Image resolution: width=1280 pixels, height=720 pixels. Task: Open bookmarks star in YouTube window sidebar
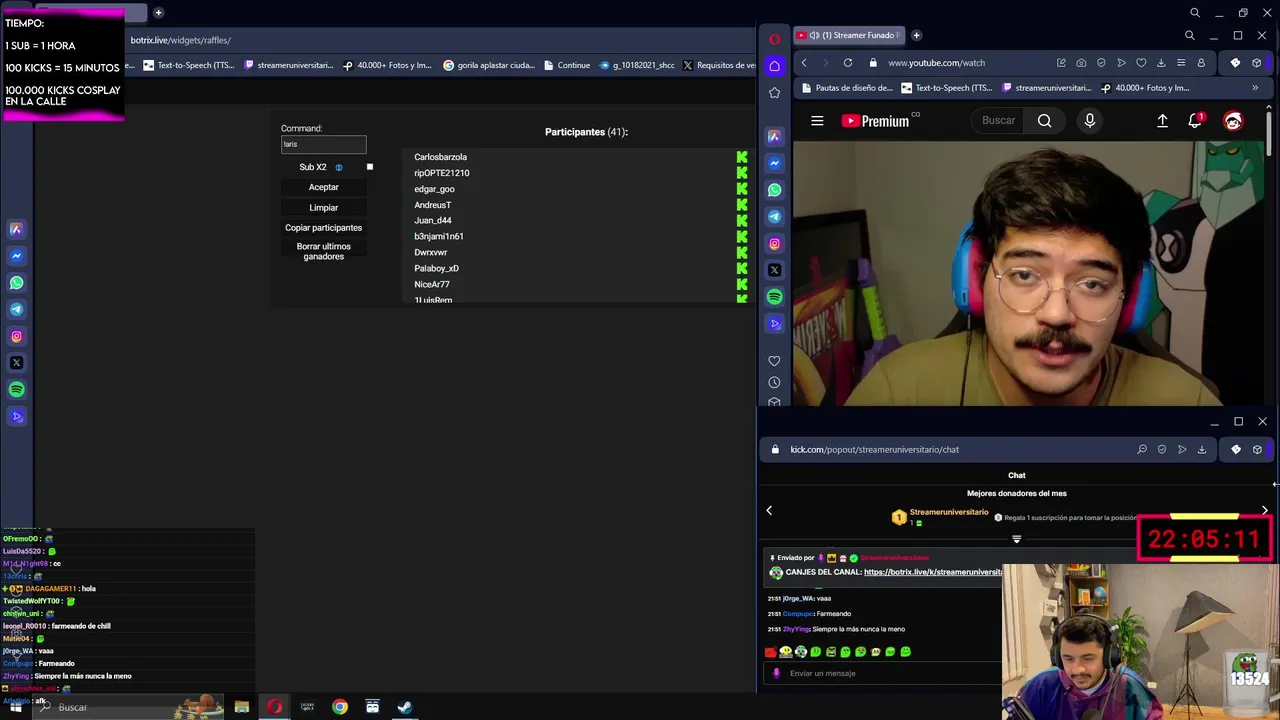(774, 93)
